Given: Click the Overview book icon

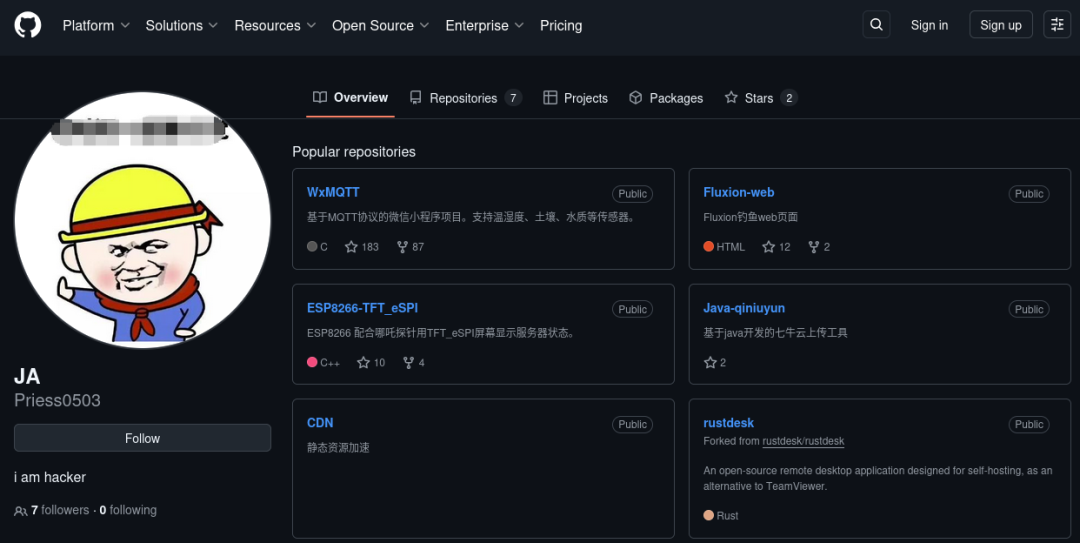Looking at the screenshot, I should click(320, 97).
